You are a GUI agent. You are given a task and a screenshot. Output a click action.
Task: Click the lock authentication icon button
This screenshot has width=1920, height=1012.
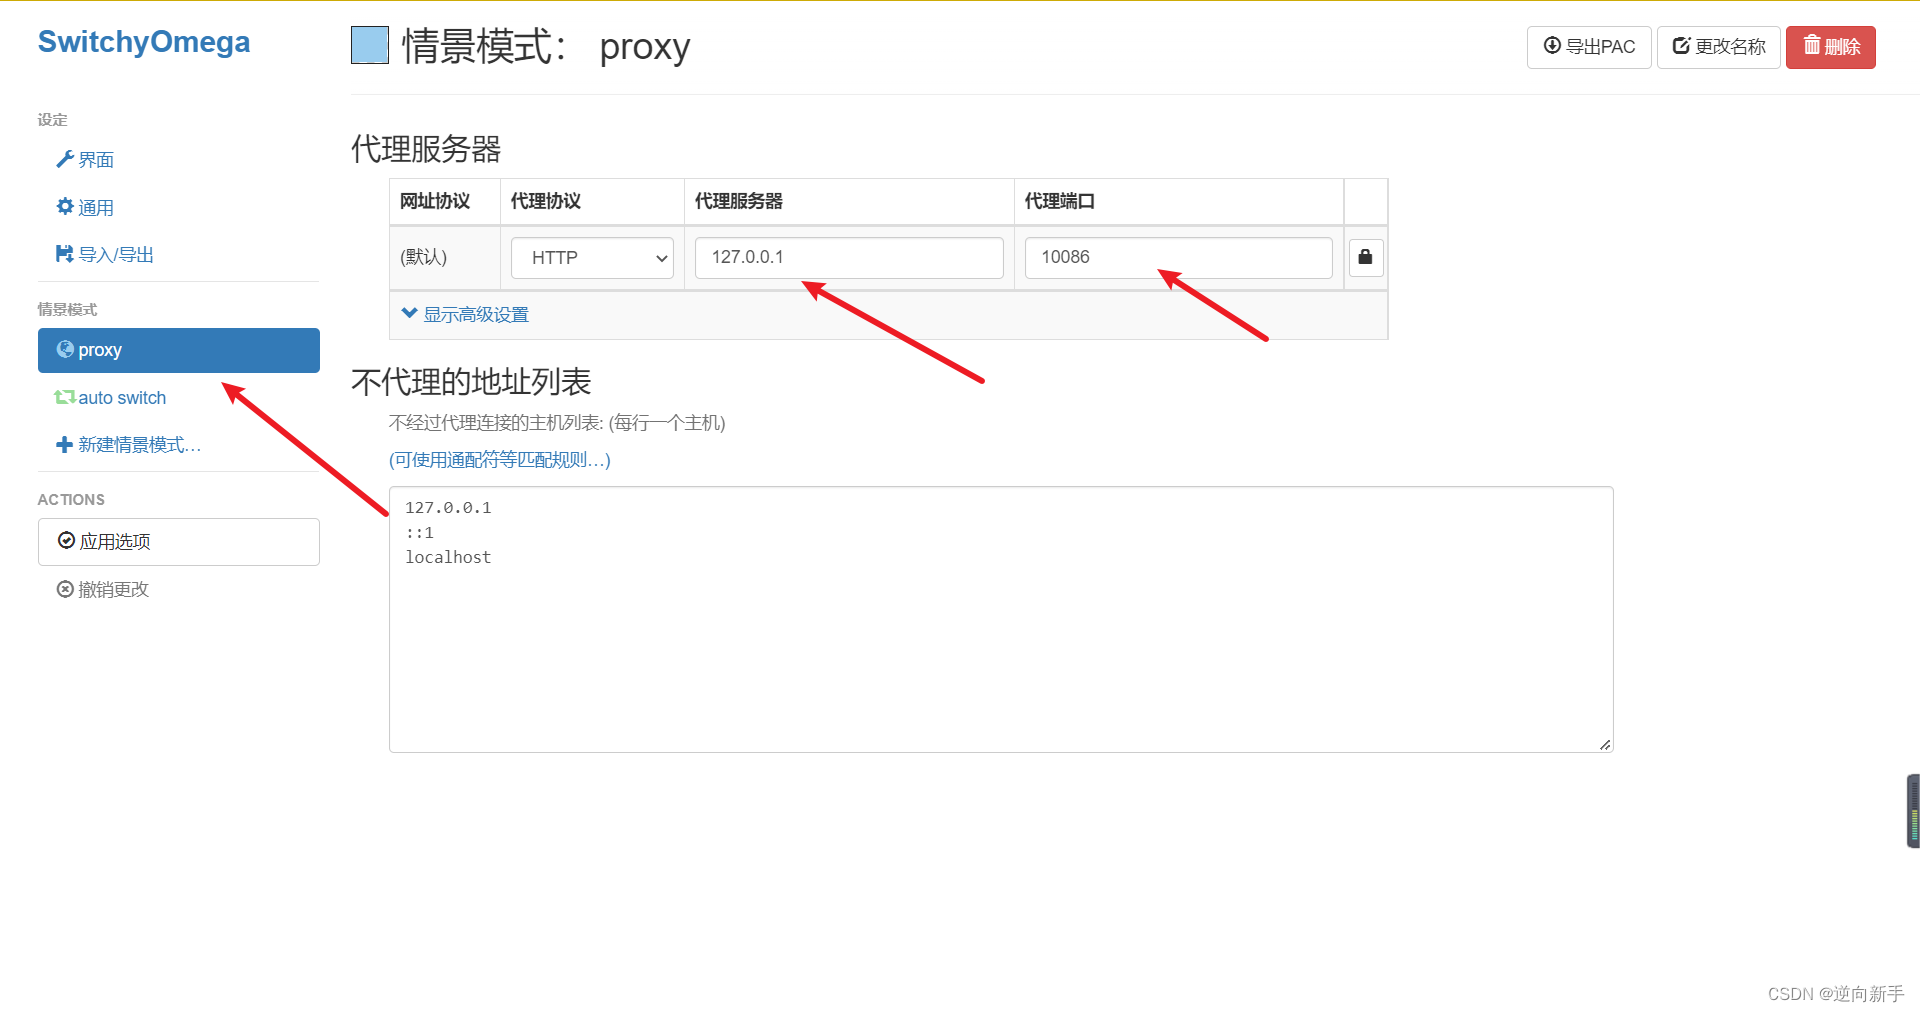tap(1366, 258)
